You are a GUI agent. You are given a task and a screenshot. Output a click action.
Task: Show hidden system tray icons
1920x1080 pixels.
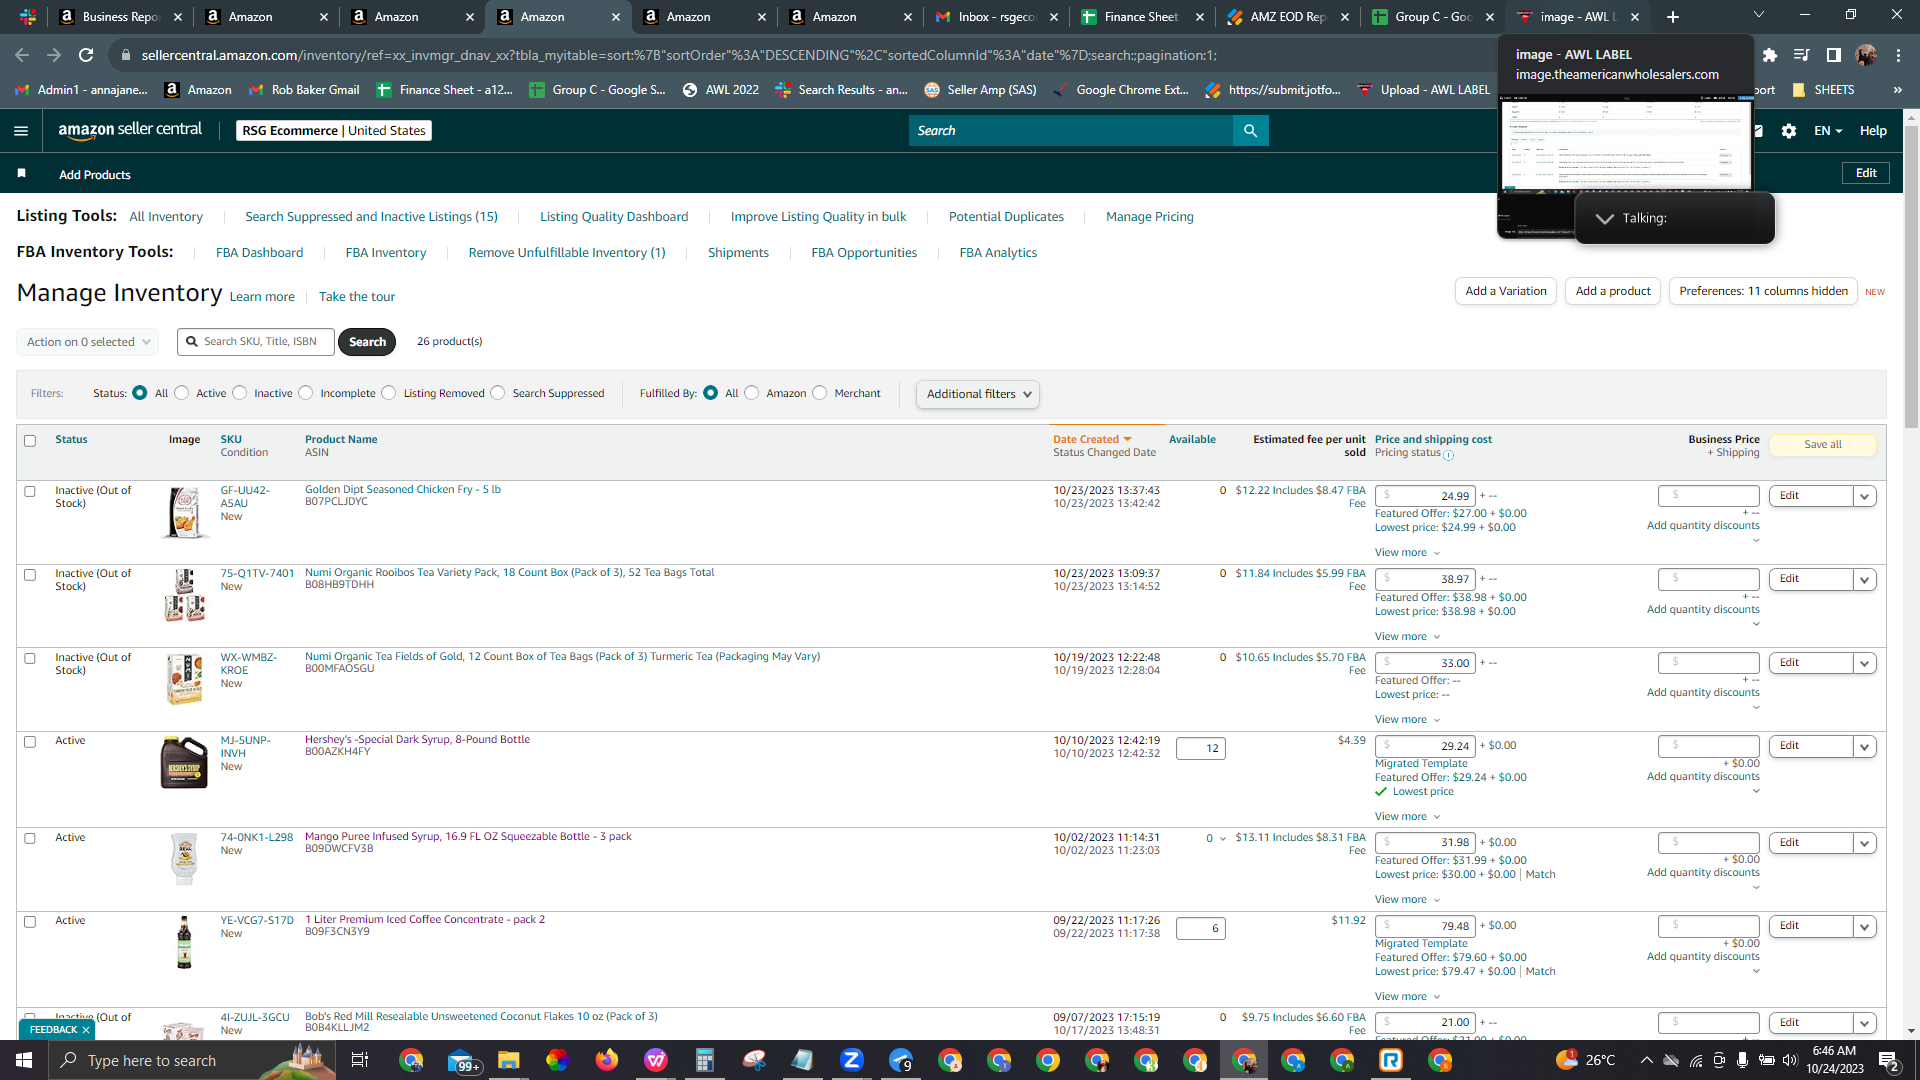[1646, 1060]
